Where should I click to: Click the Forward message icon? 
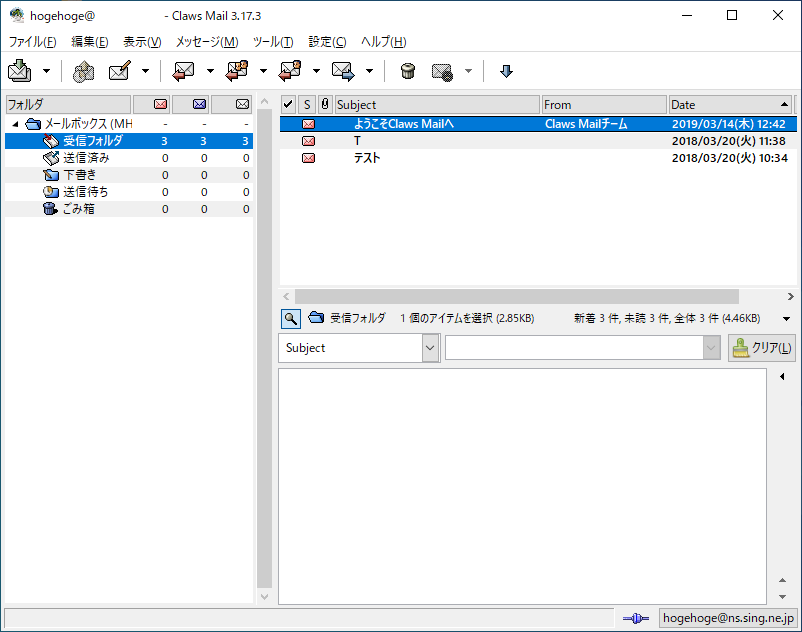click(x=343, y=71)
